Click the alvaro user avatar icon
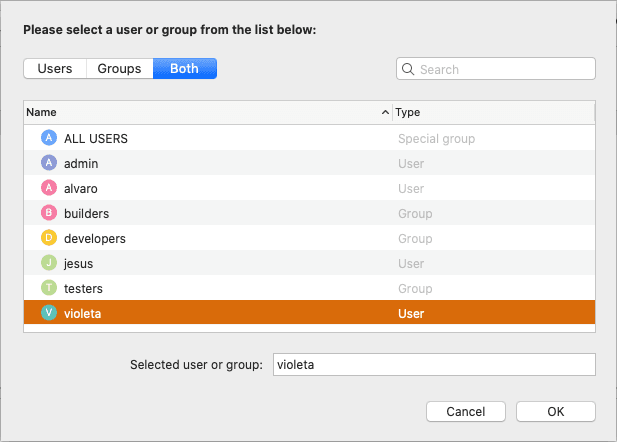Viewport: 617px width, 442px height. pos(49,188)
